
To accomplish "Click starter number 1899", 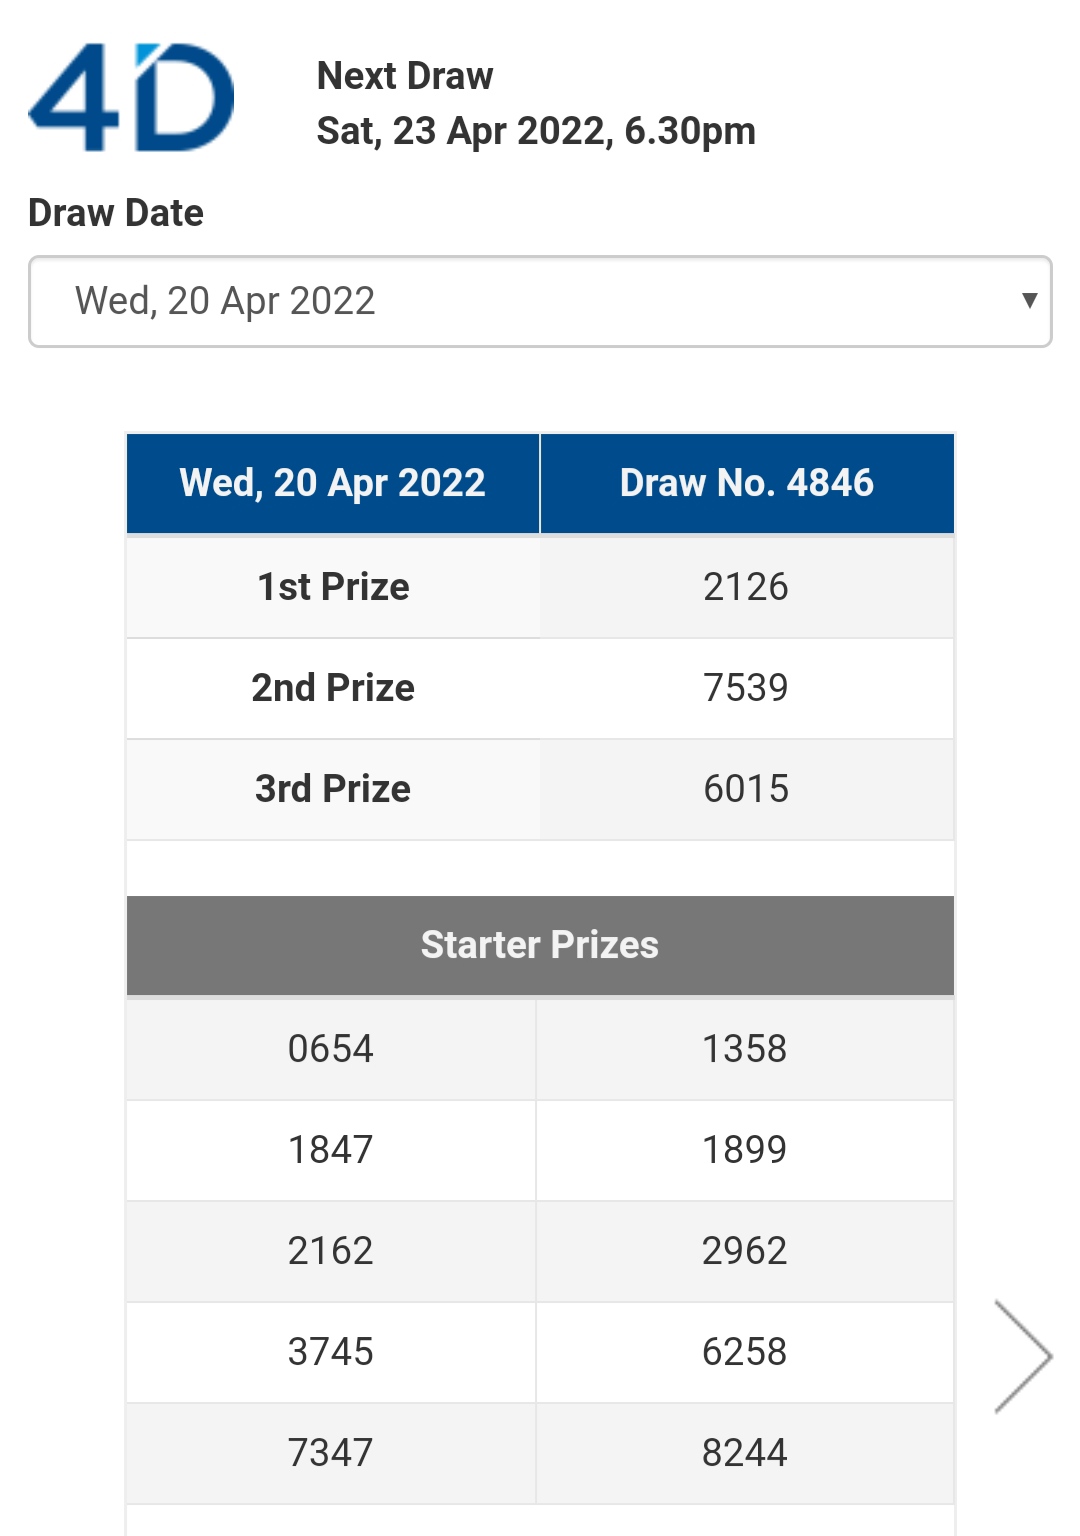I will 745,1150.
